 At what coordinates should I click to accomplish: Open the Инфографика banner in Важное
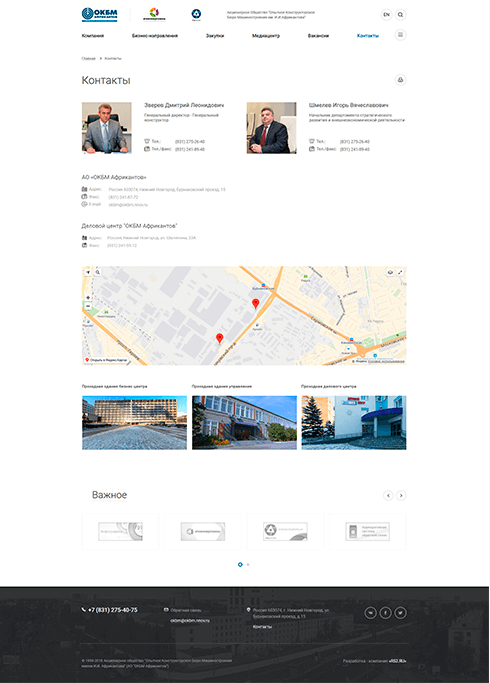[121, 531]
